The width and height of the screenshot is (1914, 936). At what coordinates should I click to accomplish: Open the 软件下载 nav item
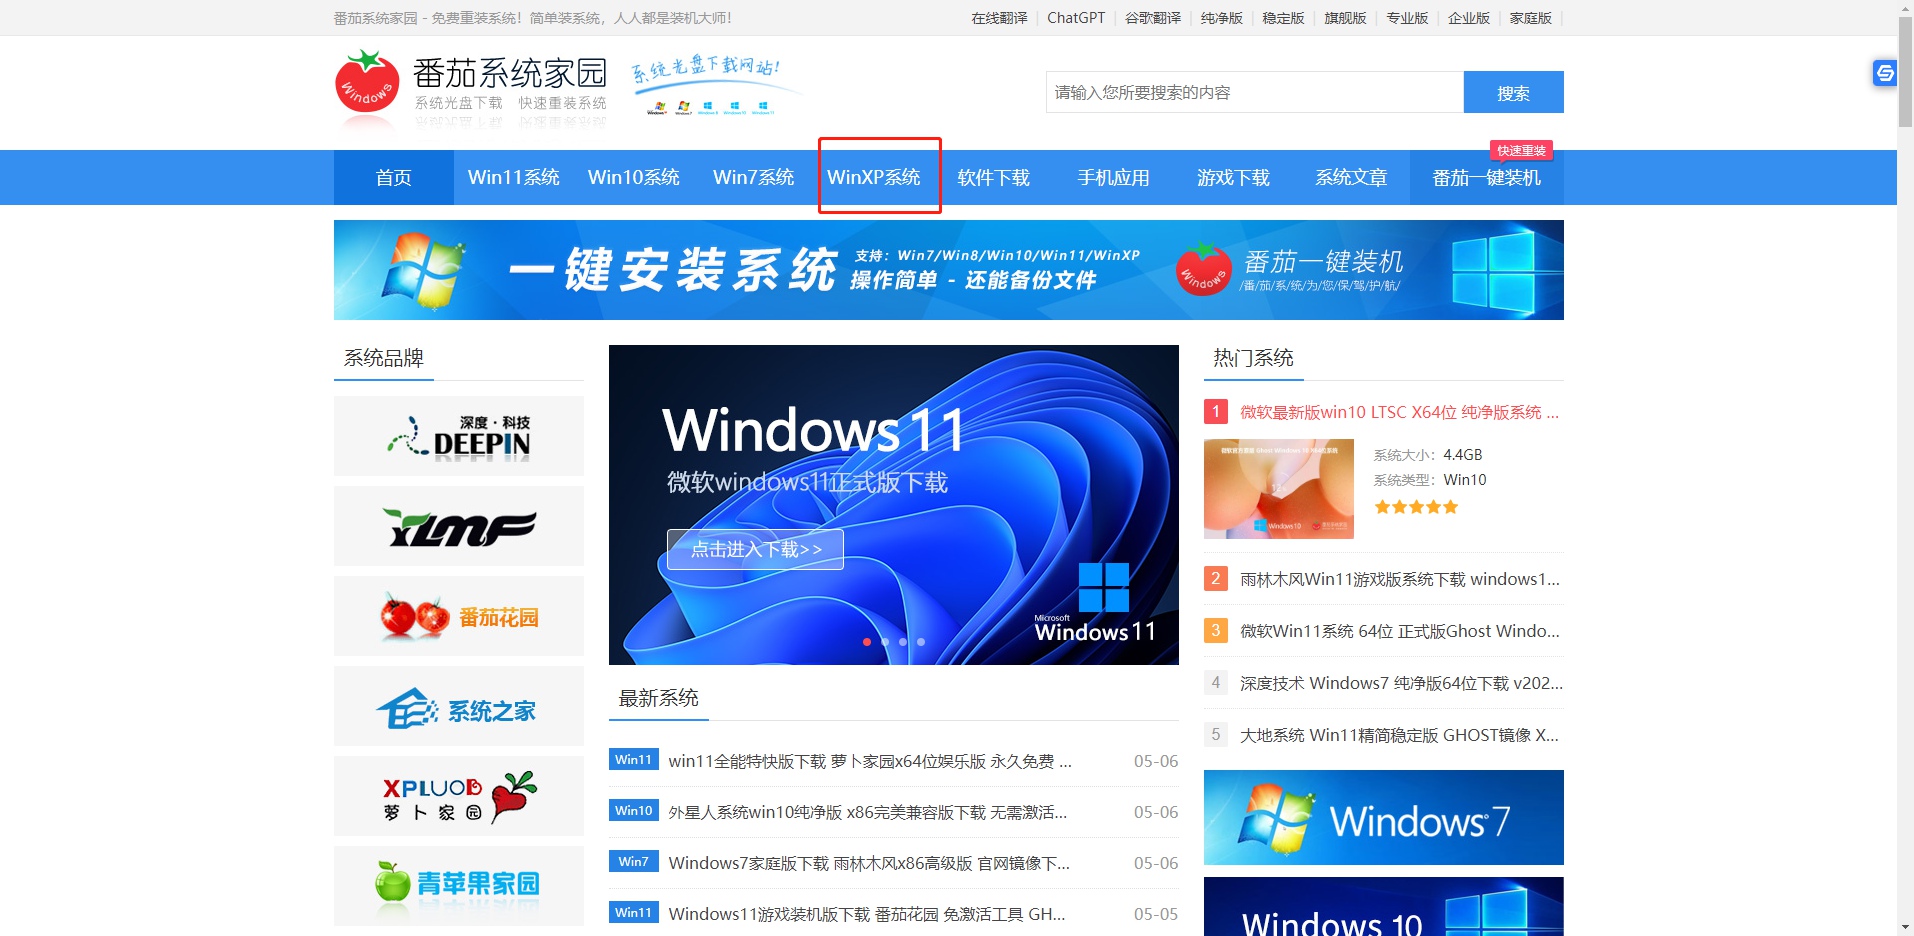point(994,178)
